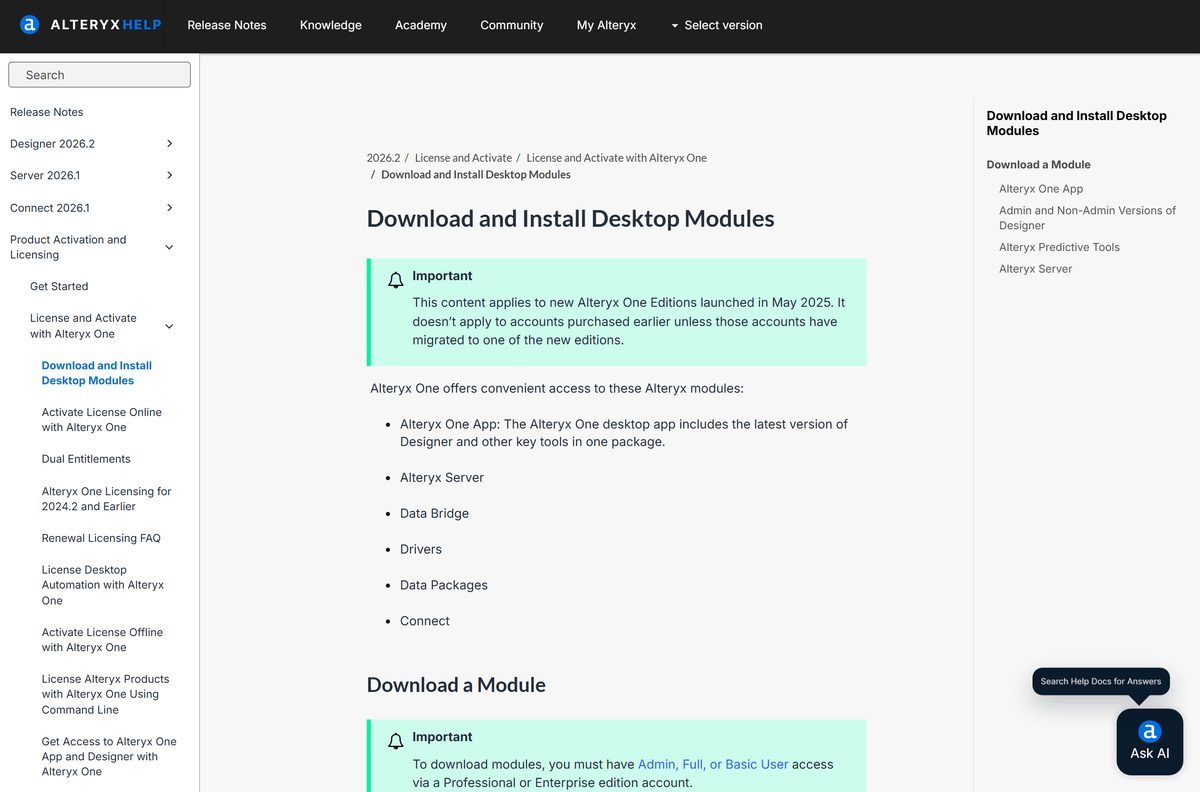Jump to Download a Module in page outline
Image resolution: width=1200 pixels, height=792 pixels.
[x=1038, y=165]
